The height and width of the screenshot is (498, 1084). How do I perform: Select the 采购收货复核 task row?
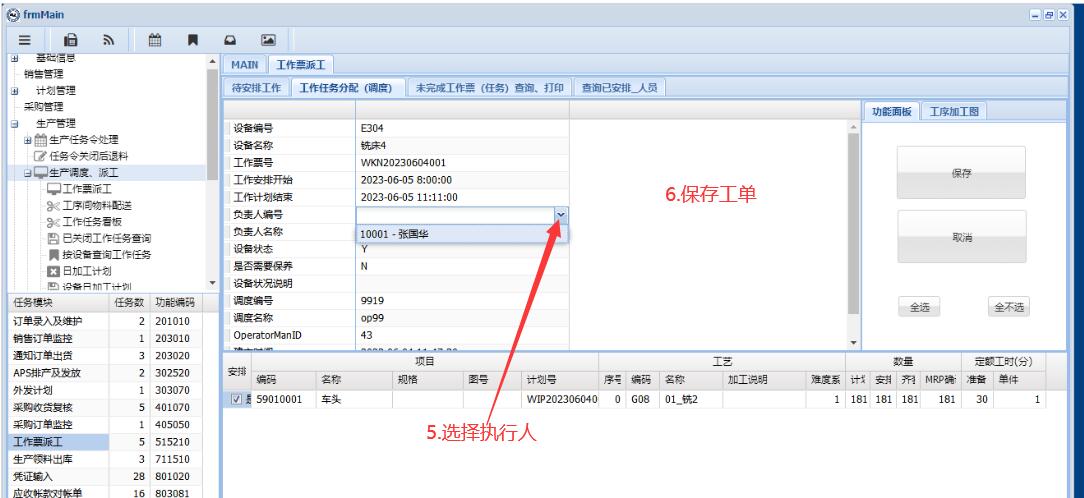pos(106,407)
